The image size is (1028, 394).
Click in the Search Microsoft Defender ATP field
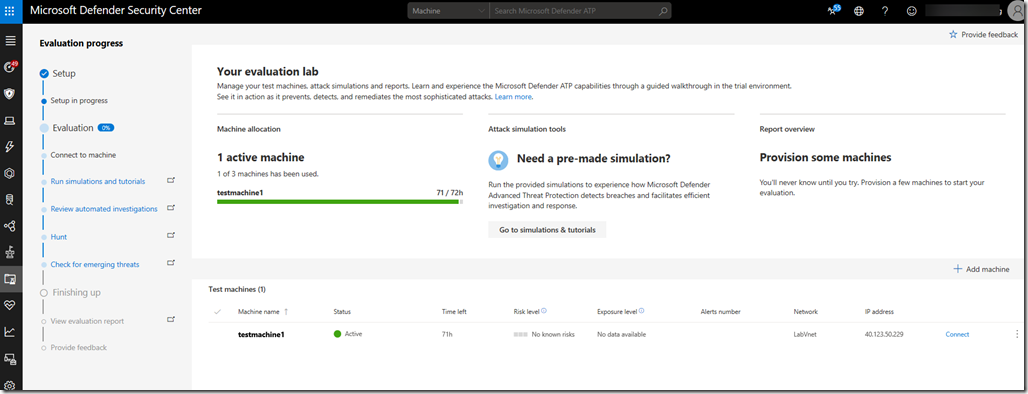pyautogui.click(x=574, y=11)
